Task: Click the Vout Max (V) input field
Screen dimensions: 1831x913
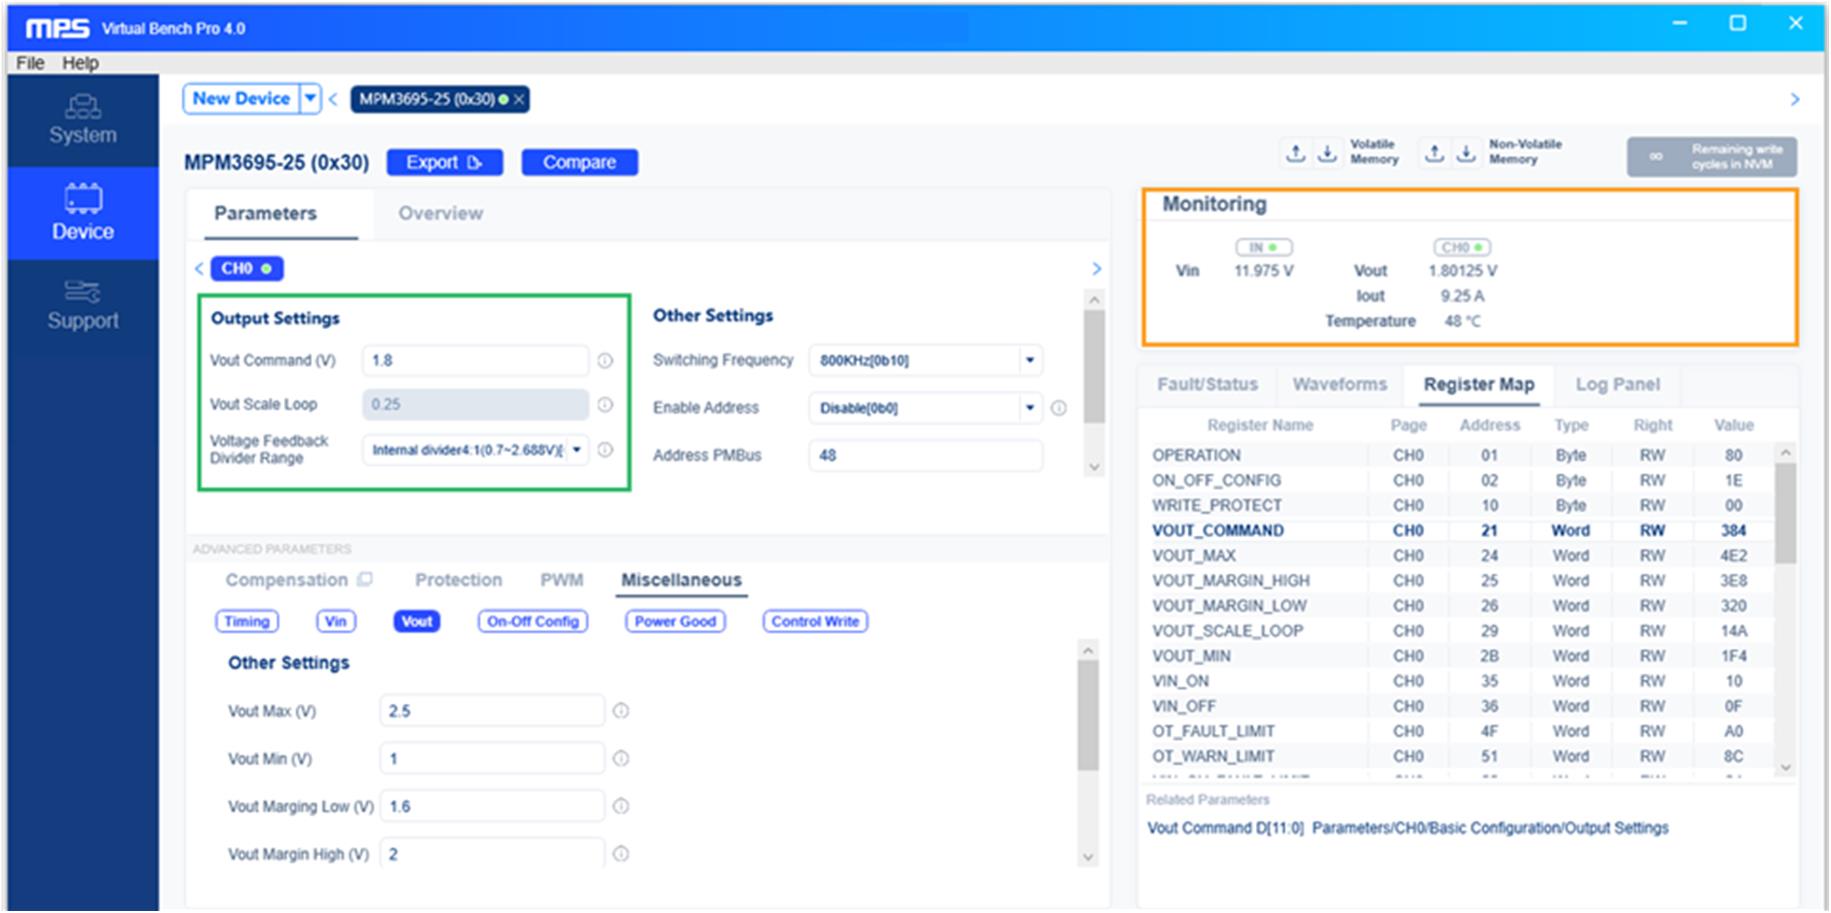Action: coord(491,711)
